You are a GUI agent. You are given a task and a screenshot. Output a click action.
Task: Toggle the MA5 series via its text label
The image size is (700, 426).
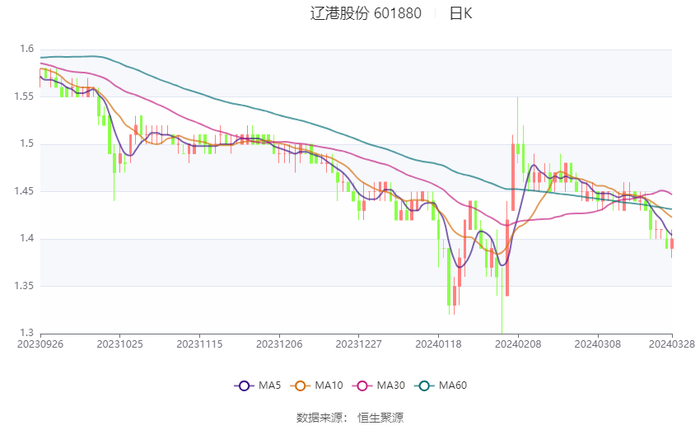268,386
